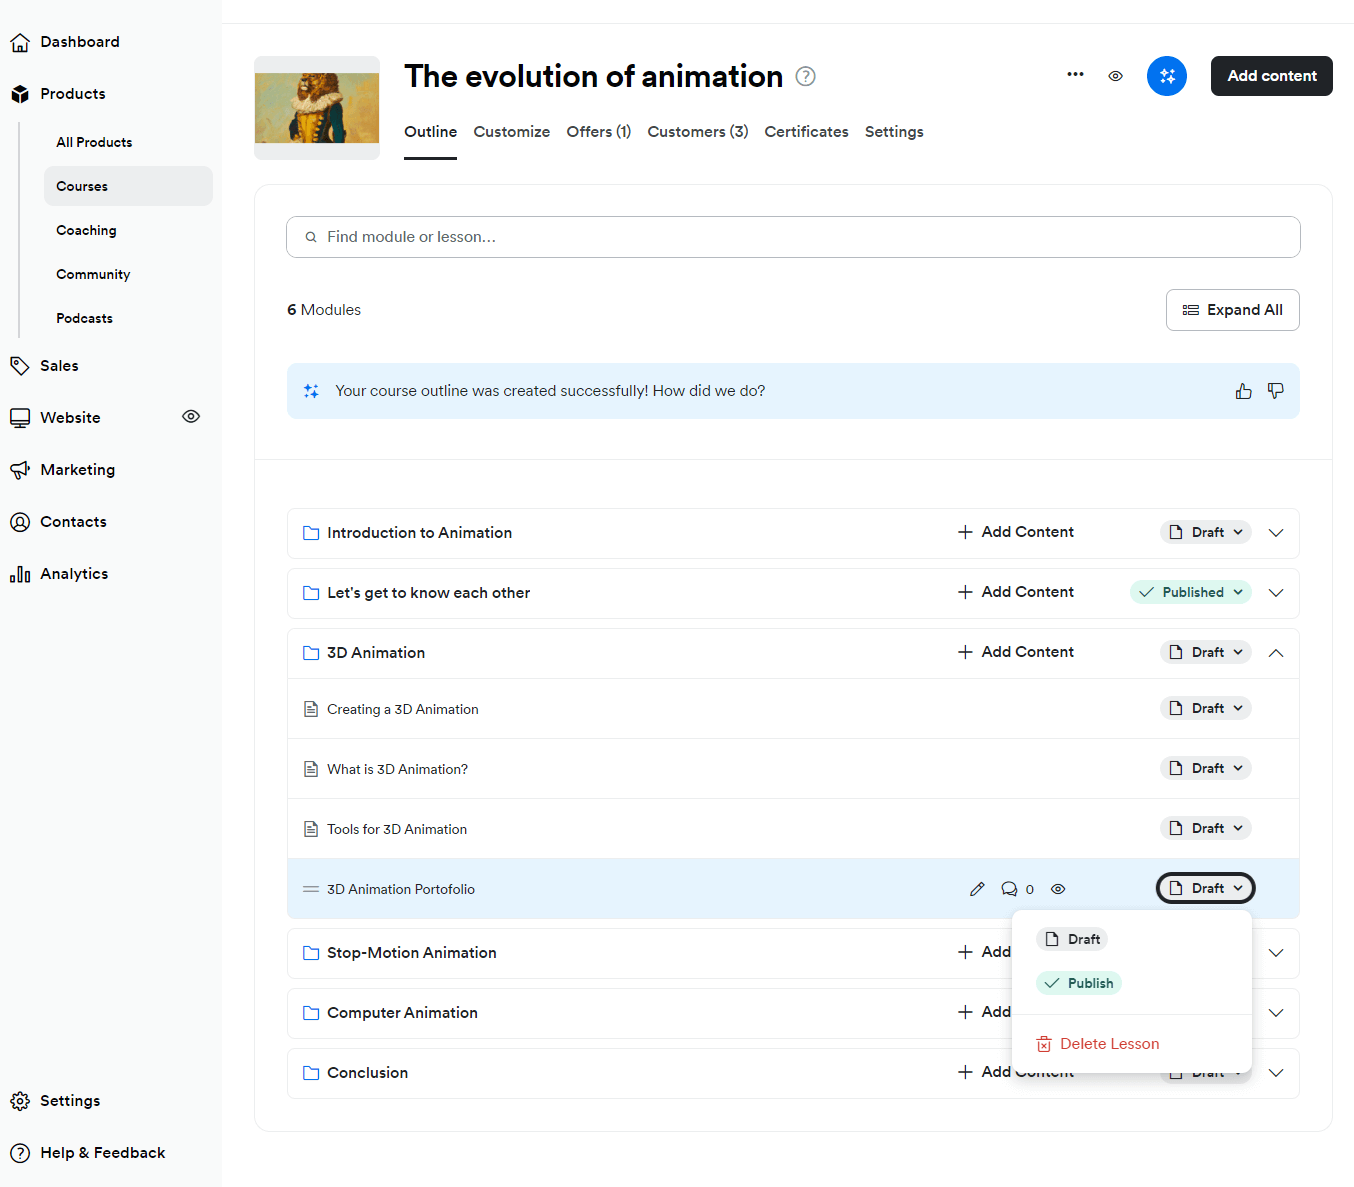1354x1187 pixels.
Task: Open the ellipsis more-options menu near the title
Action: click(x=1075, y=75)
